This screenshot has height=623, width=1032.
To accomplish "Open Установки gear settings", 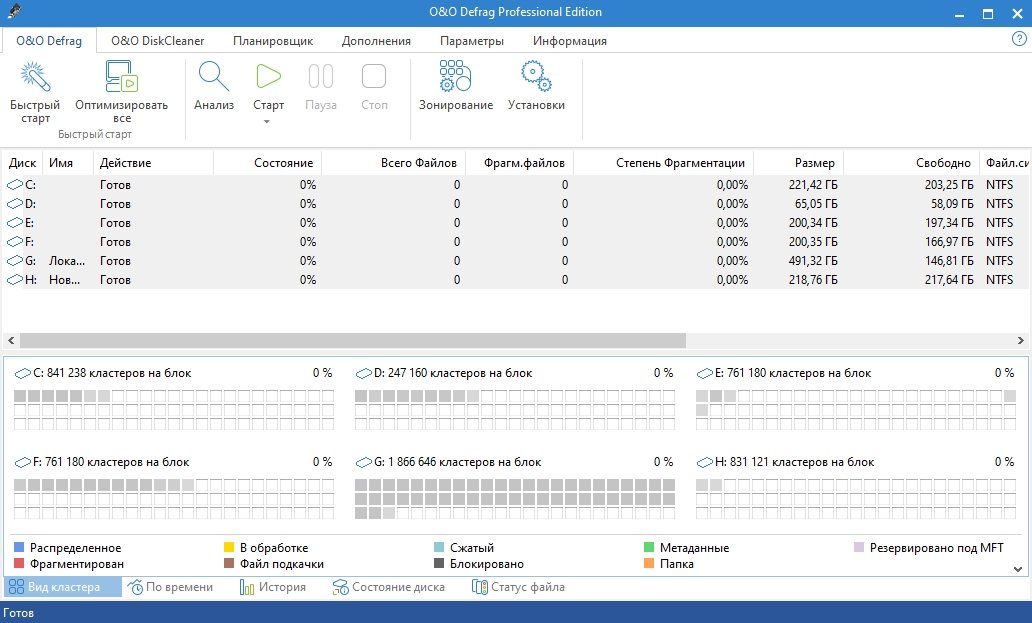I will (x=536, y=79).
